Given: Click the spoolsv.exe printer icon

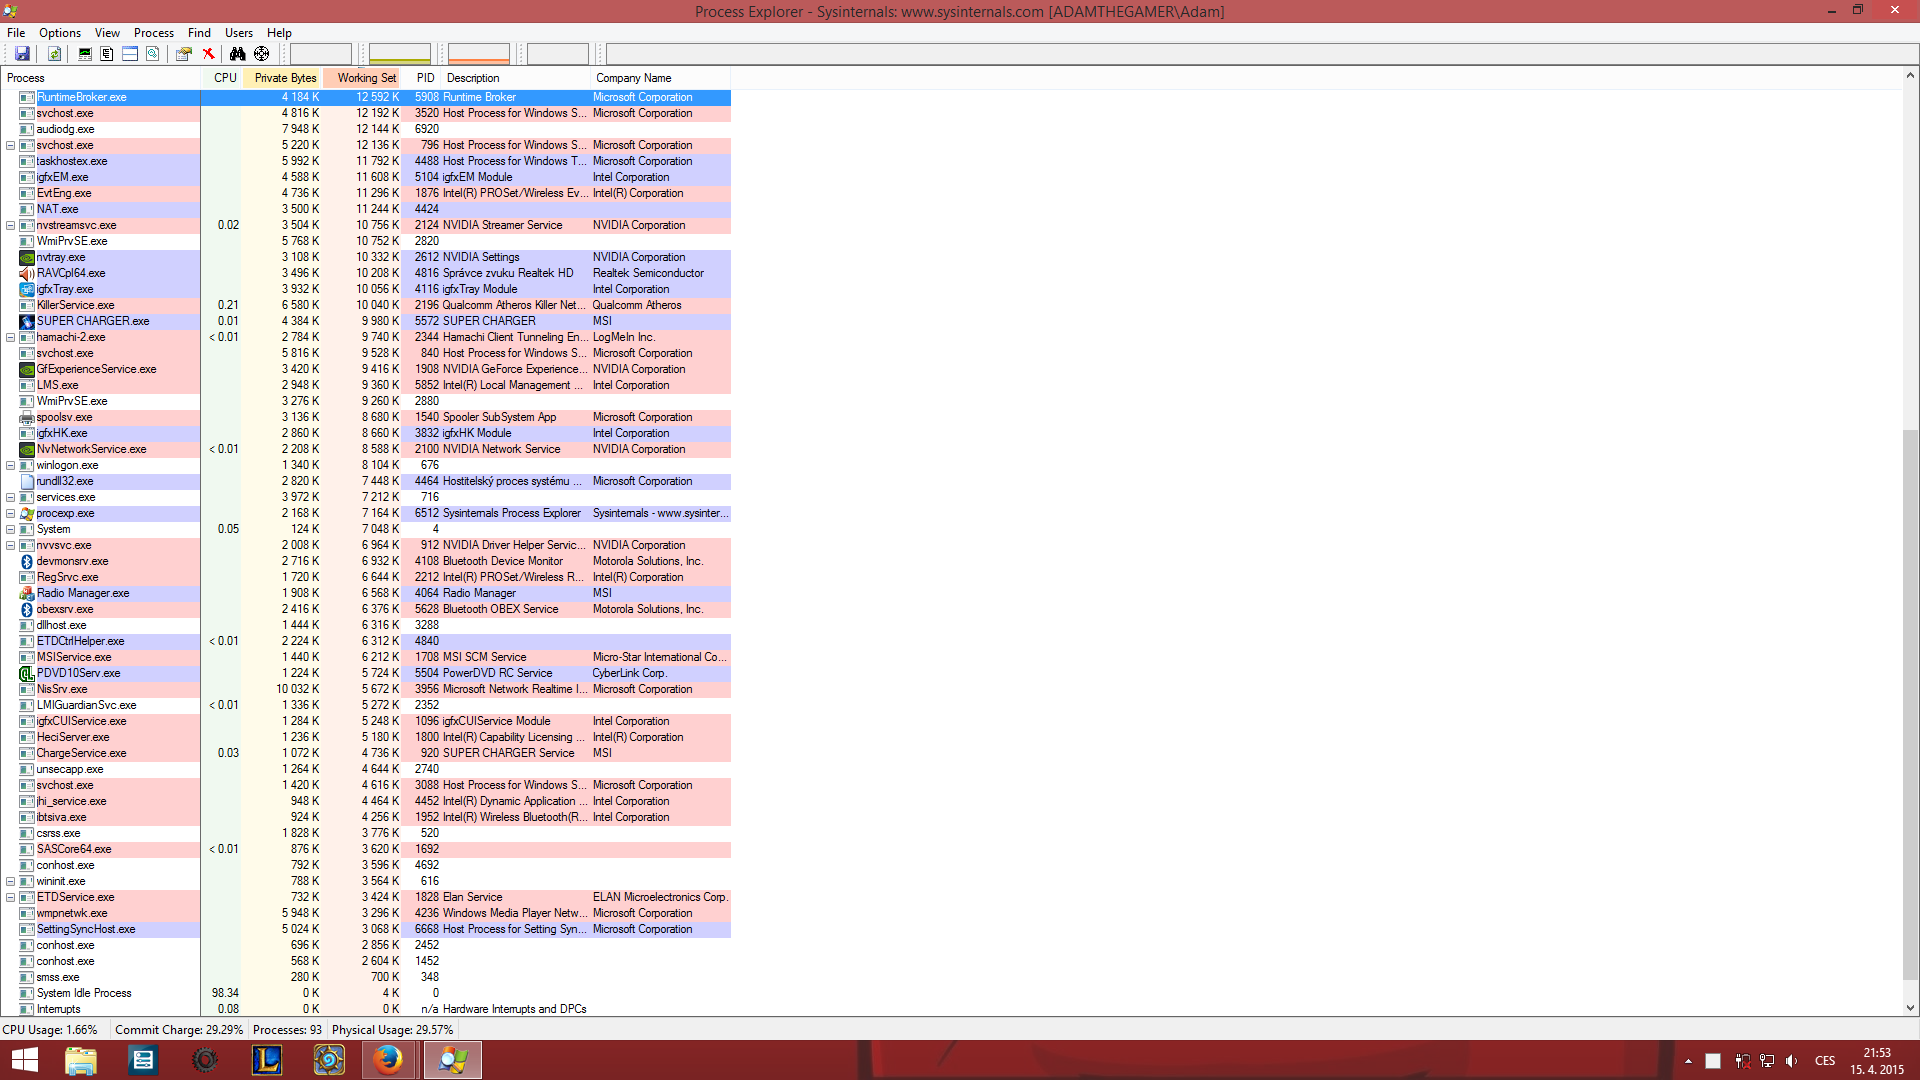Looking at the screenshot, I should [27, 417].
